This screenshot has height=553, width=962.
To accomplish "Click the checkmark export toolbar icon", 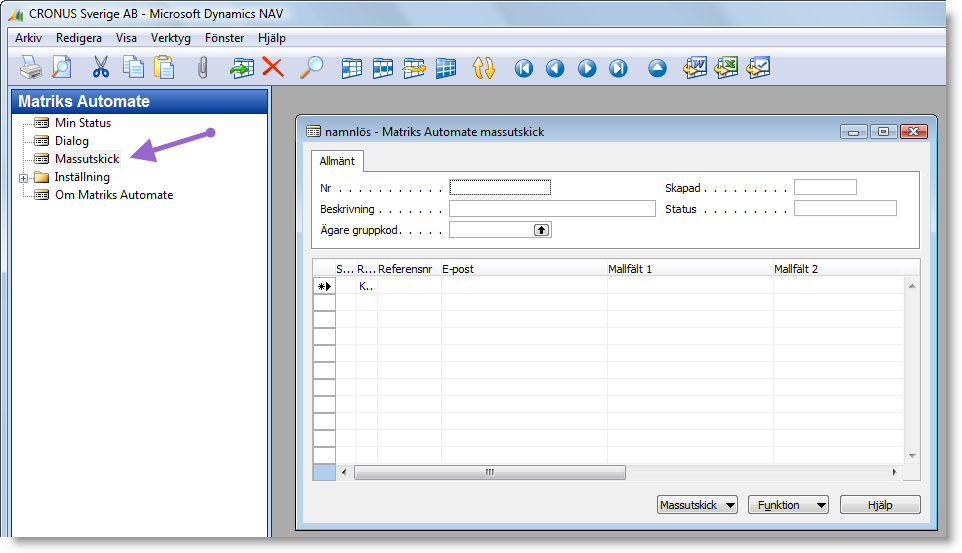I will [758, 68].
